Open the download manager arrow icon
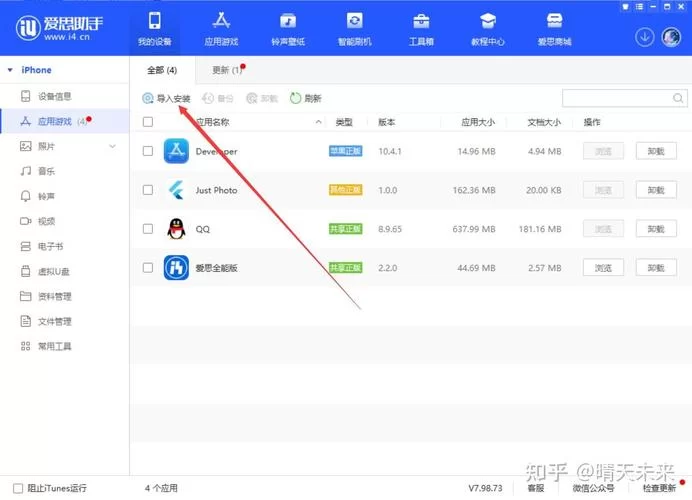The width and height of the screenshot is (692, 500). coord(644,37)
